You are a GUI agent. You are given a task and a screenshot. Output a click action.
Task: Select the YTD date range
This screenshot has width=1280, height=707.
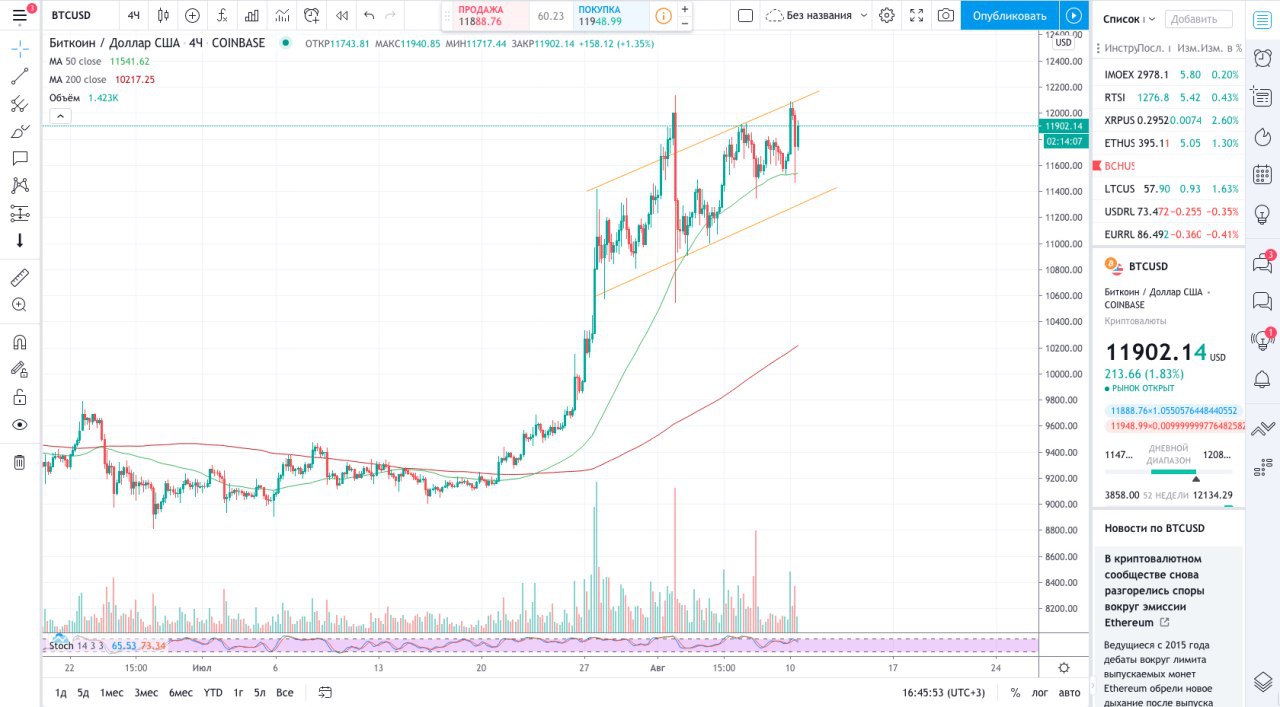pyautogui.click(x=213, y=692)
